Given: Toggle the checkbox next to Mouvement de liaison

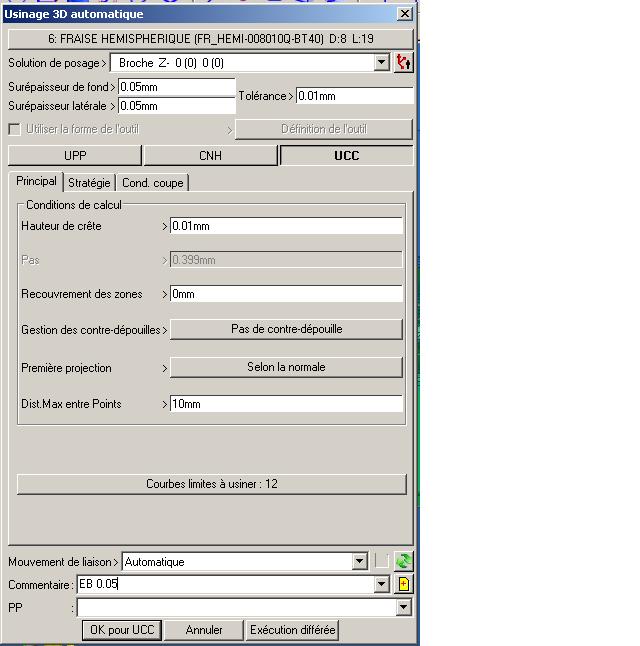Looking at the screenshot, I should click(382, 561).
